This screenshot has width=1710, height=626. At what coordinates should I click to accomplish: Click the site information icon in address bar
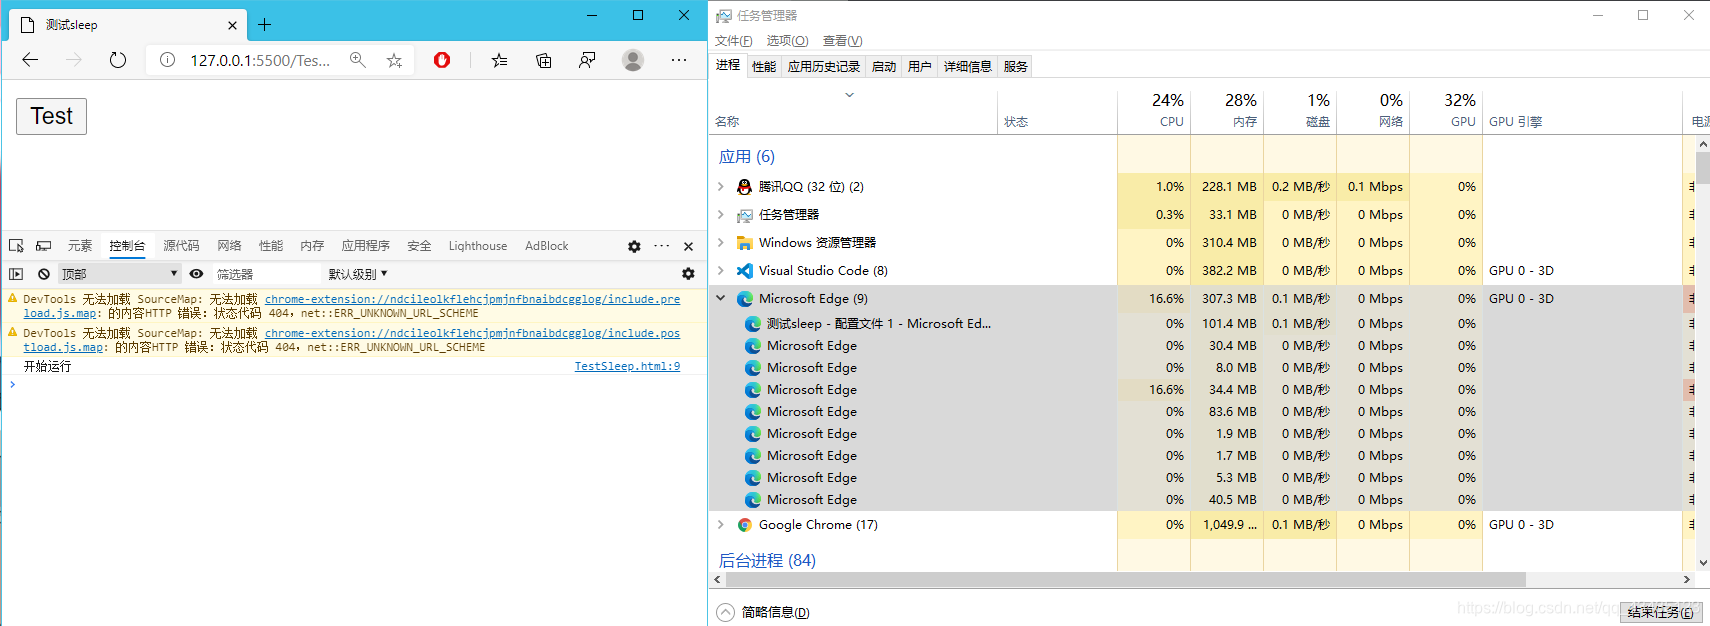click(x=168, y=60)
